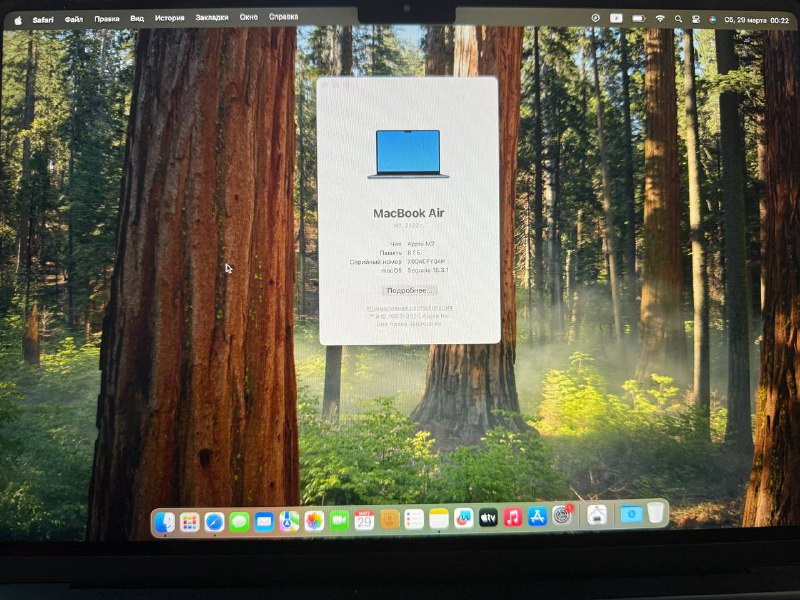Open the Safari application menu
The image size is (800, 600).
(x=43, y=20)
